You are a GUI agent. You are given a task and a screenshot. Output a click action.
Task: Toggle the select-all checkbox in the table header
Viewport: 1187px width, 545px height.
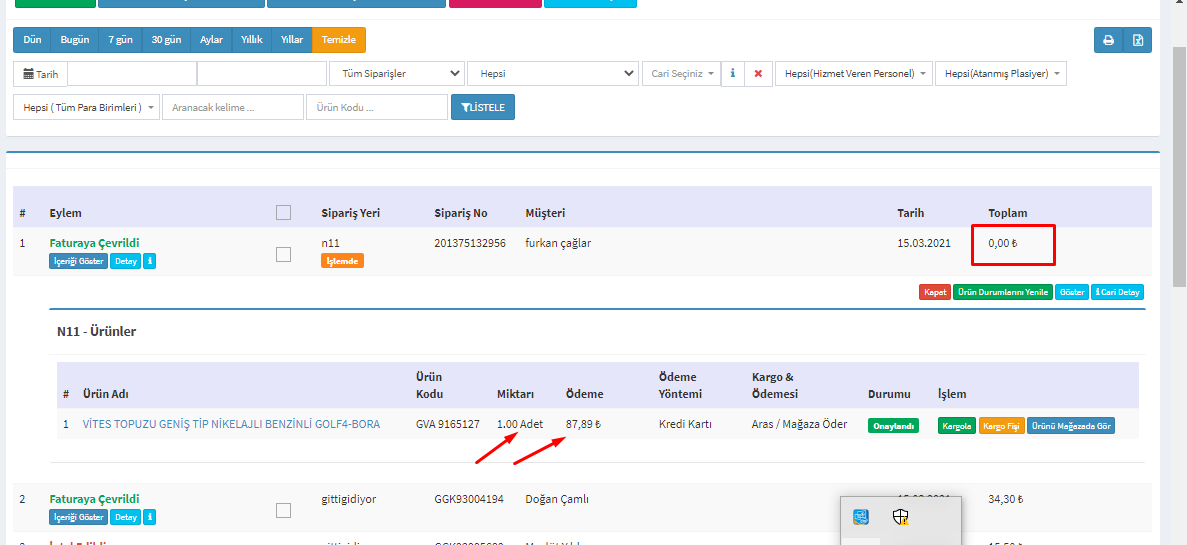coord(283,212)
